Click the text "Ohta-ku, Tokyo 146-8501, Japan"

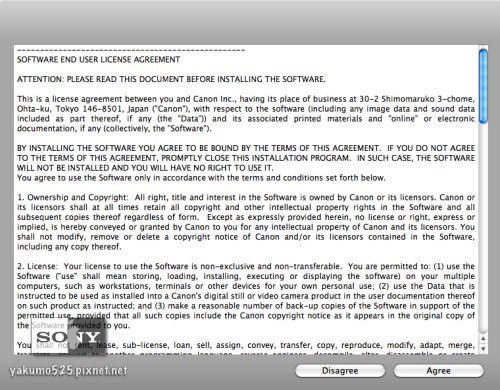click(x=83, y=109)
